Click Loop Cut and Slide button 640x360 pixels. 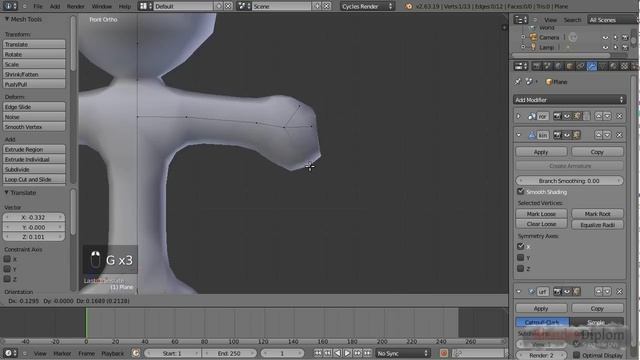pyautogui.click(x=34, y=179)
